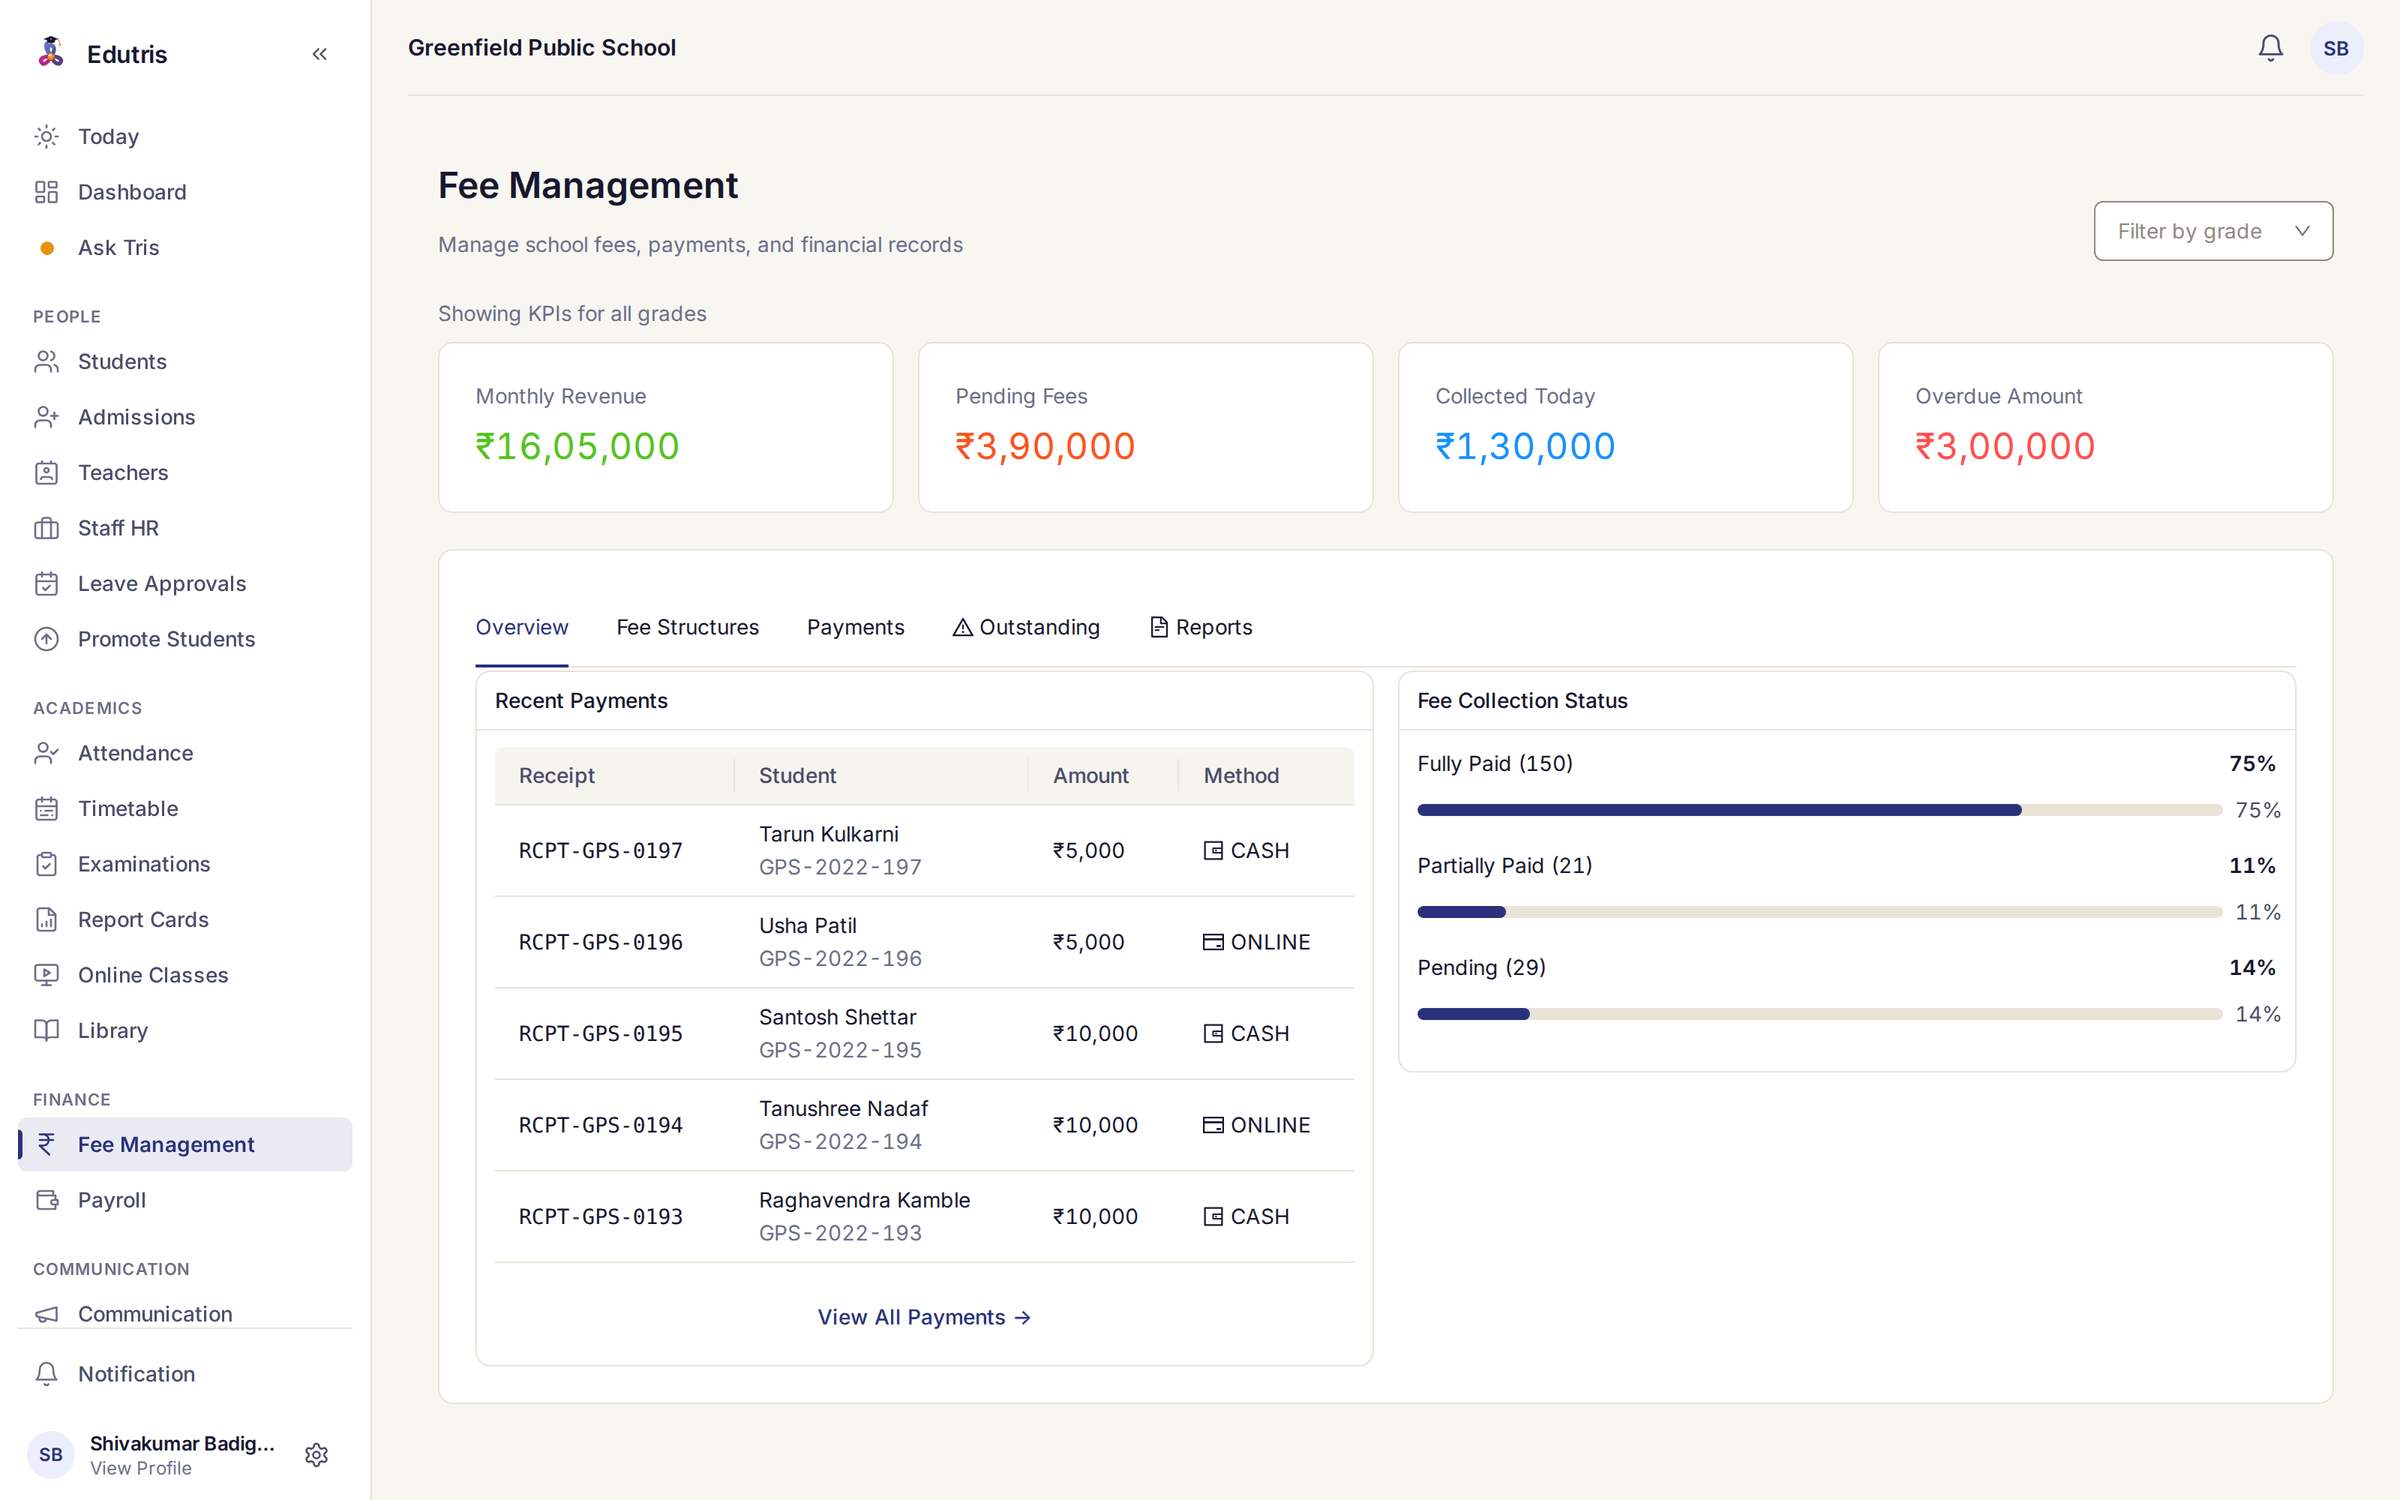The width and height of the screenshot is (2400, 1500).
Task: Open notifications bell in top bar
Action: [x=2270, y=48]
